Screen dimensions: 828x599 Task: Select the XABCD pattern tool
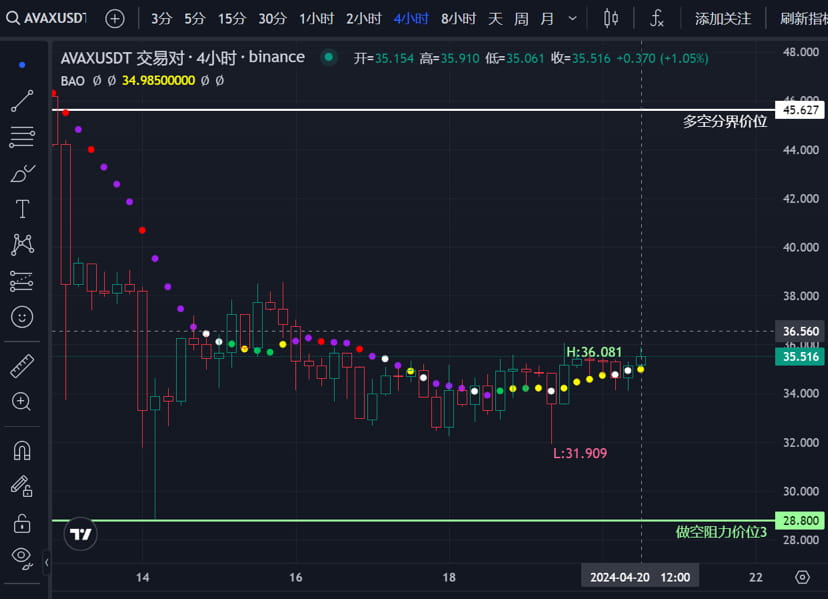click(20, 244)
